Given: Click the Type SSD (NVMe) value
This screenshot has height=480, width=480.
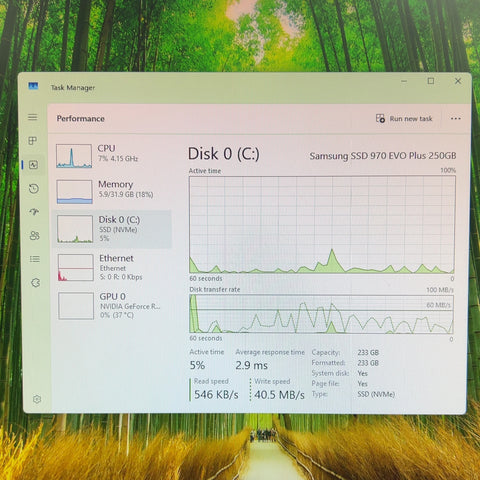Looking at the screenshot, I should click(376, 394).
